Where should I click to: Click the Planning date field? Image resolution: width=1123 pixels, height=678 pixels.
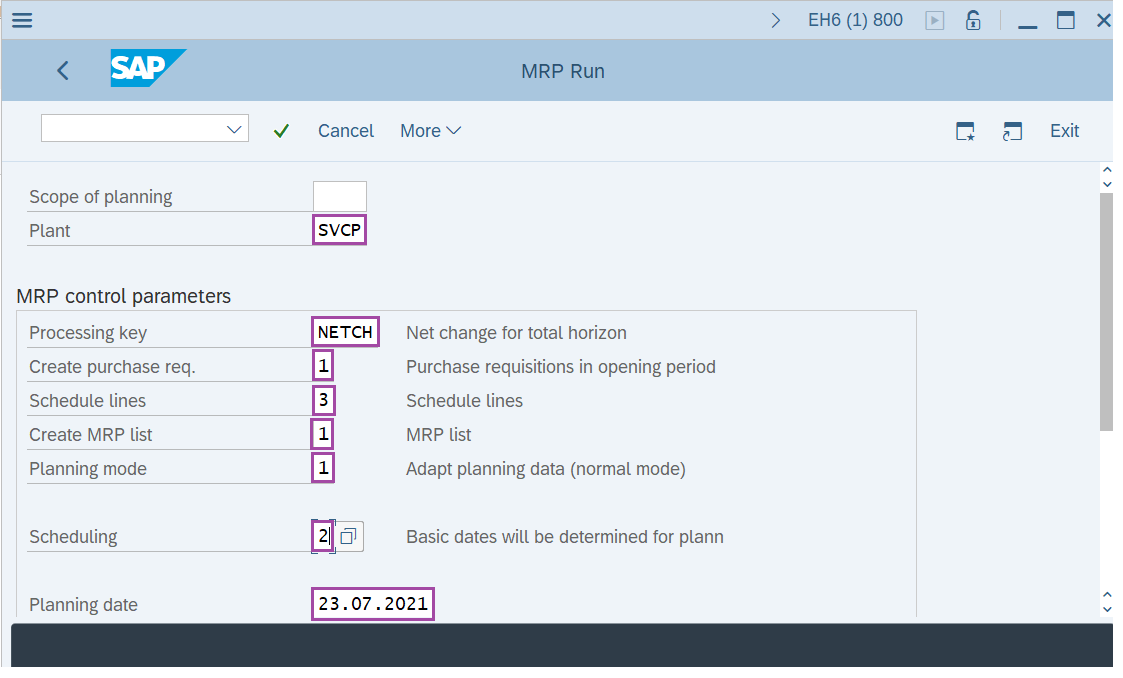372,603
